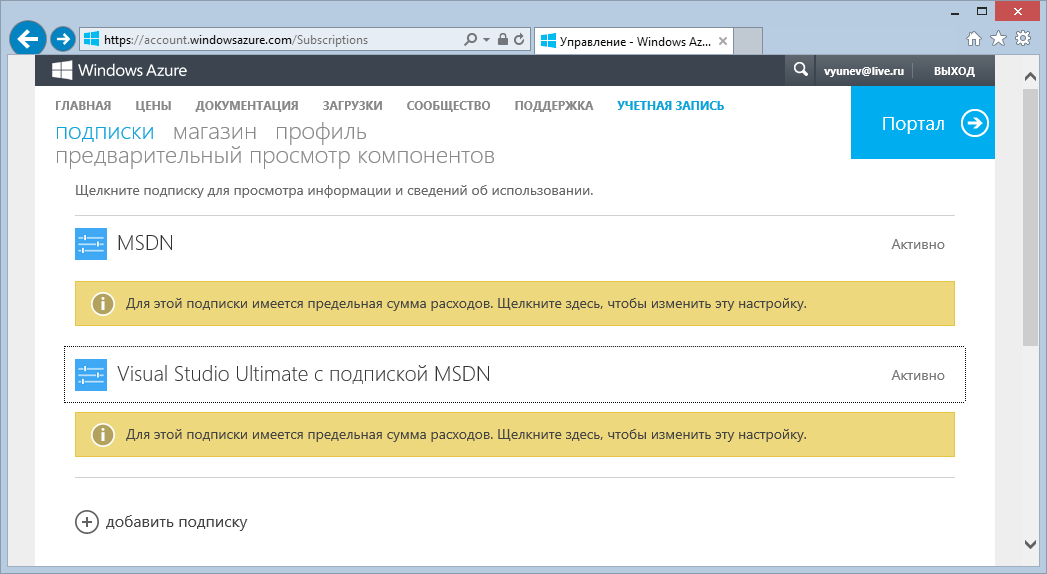This screenshot has height=574, width=1047.
Task: Open the УЧЕТНАЯ ЗАПИСЬ menu item
Action: (x=670, y=105)
